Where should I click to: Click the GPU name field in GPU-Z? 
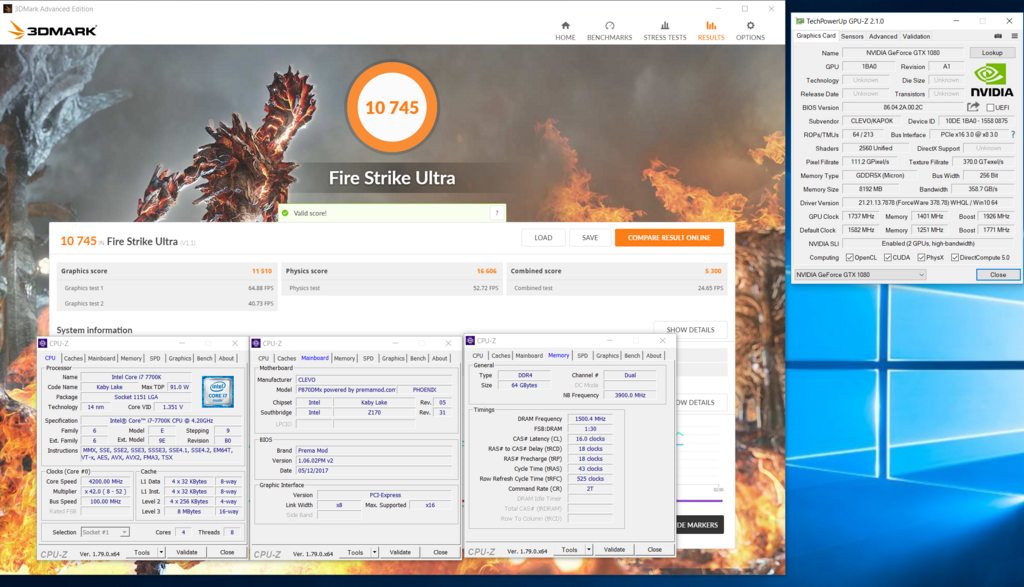(x=903, y=53)
